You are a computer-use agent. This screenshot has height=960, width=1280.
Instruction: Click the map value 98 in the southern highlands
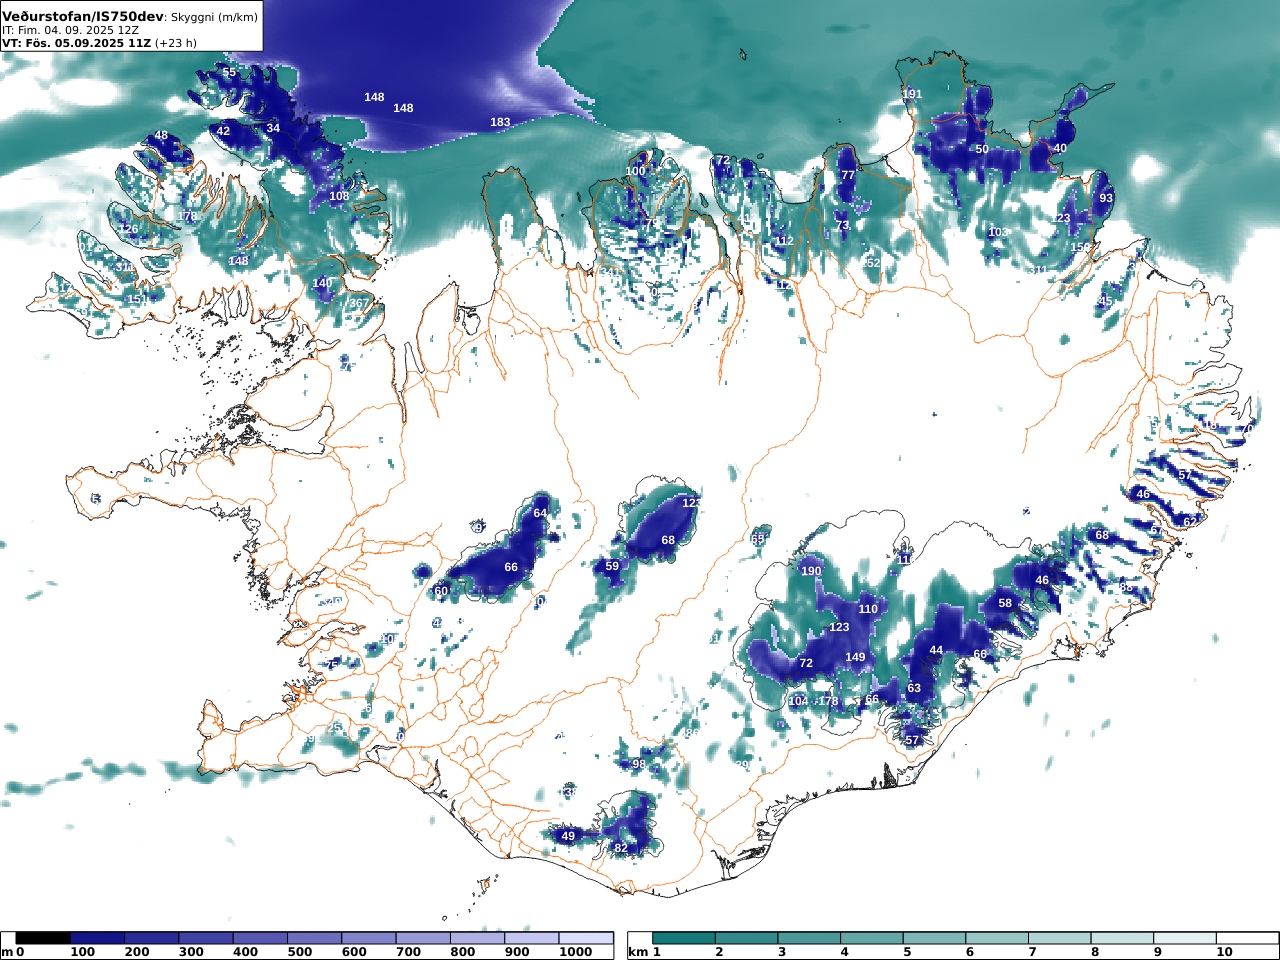639,764
